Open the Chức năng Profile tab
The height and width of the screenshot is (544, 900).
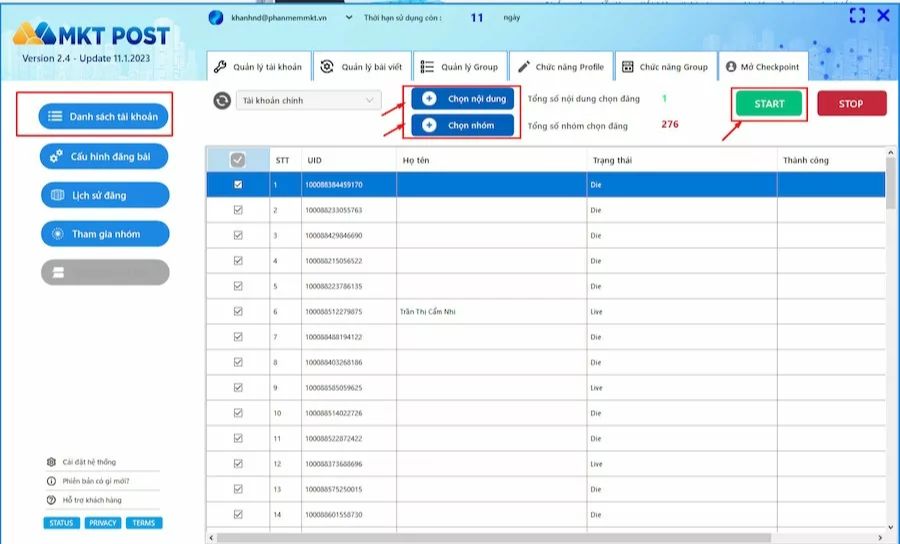(x=560, y=67)
